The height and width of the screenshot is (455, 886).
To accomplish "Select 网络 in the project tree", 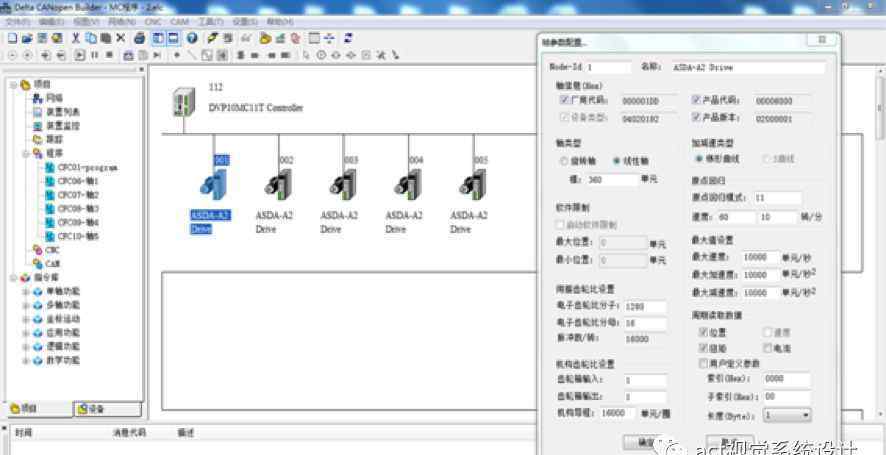I will tap(54, 98).
